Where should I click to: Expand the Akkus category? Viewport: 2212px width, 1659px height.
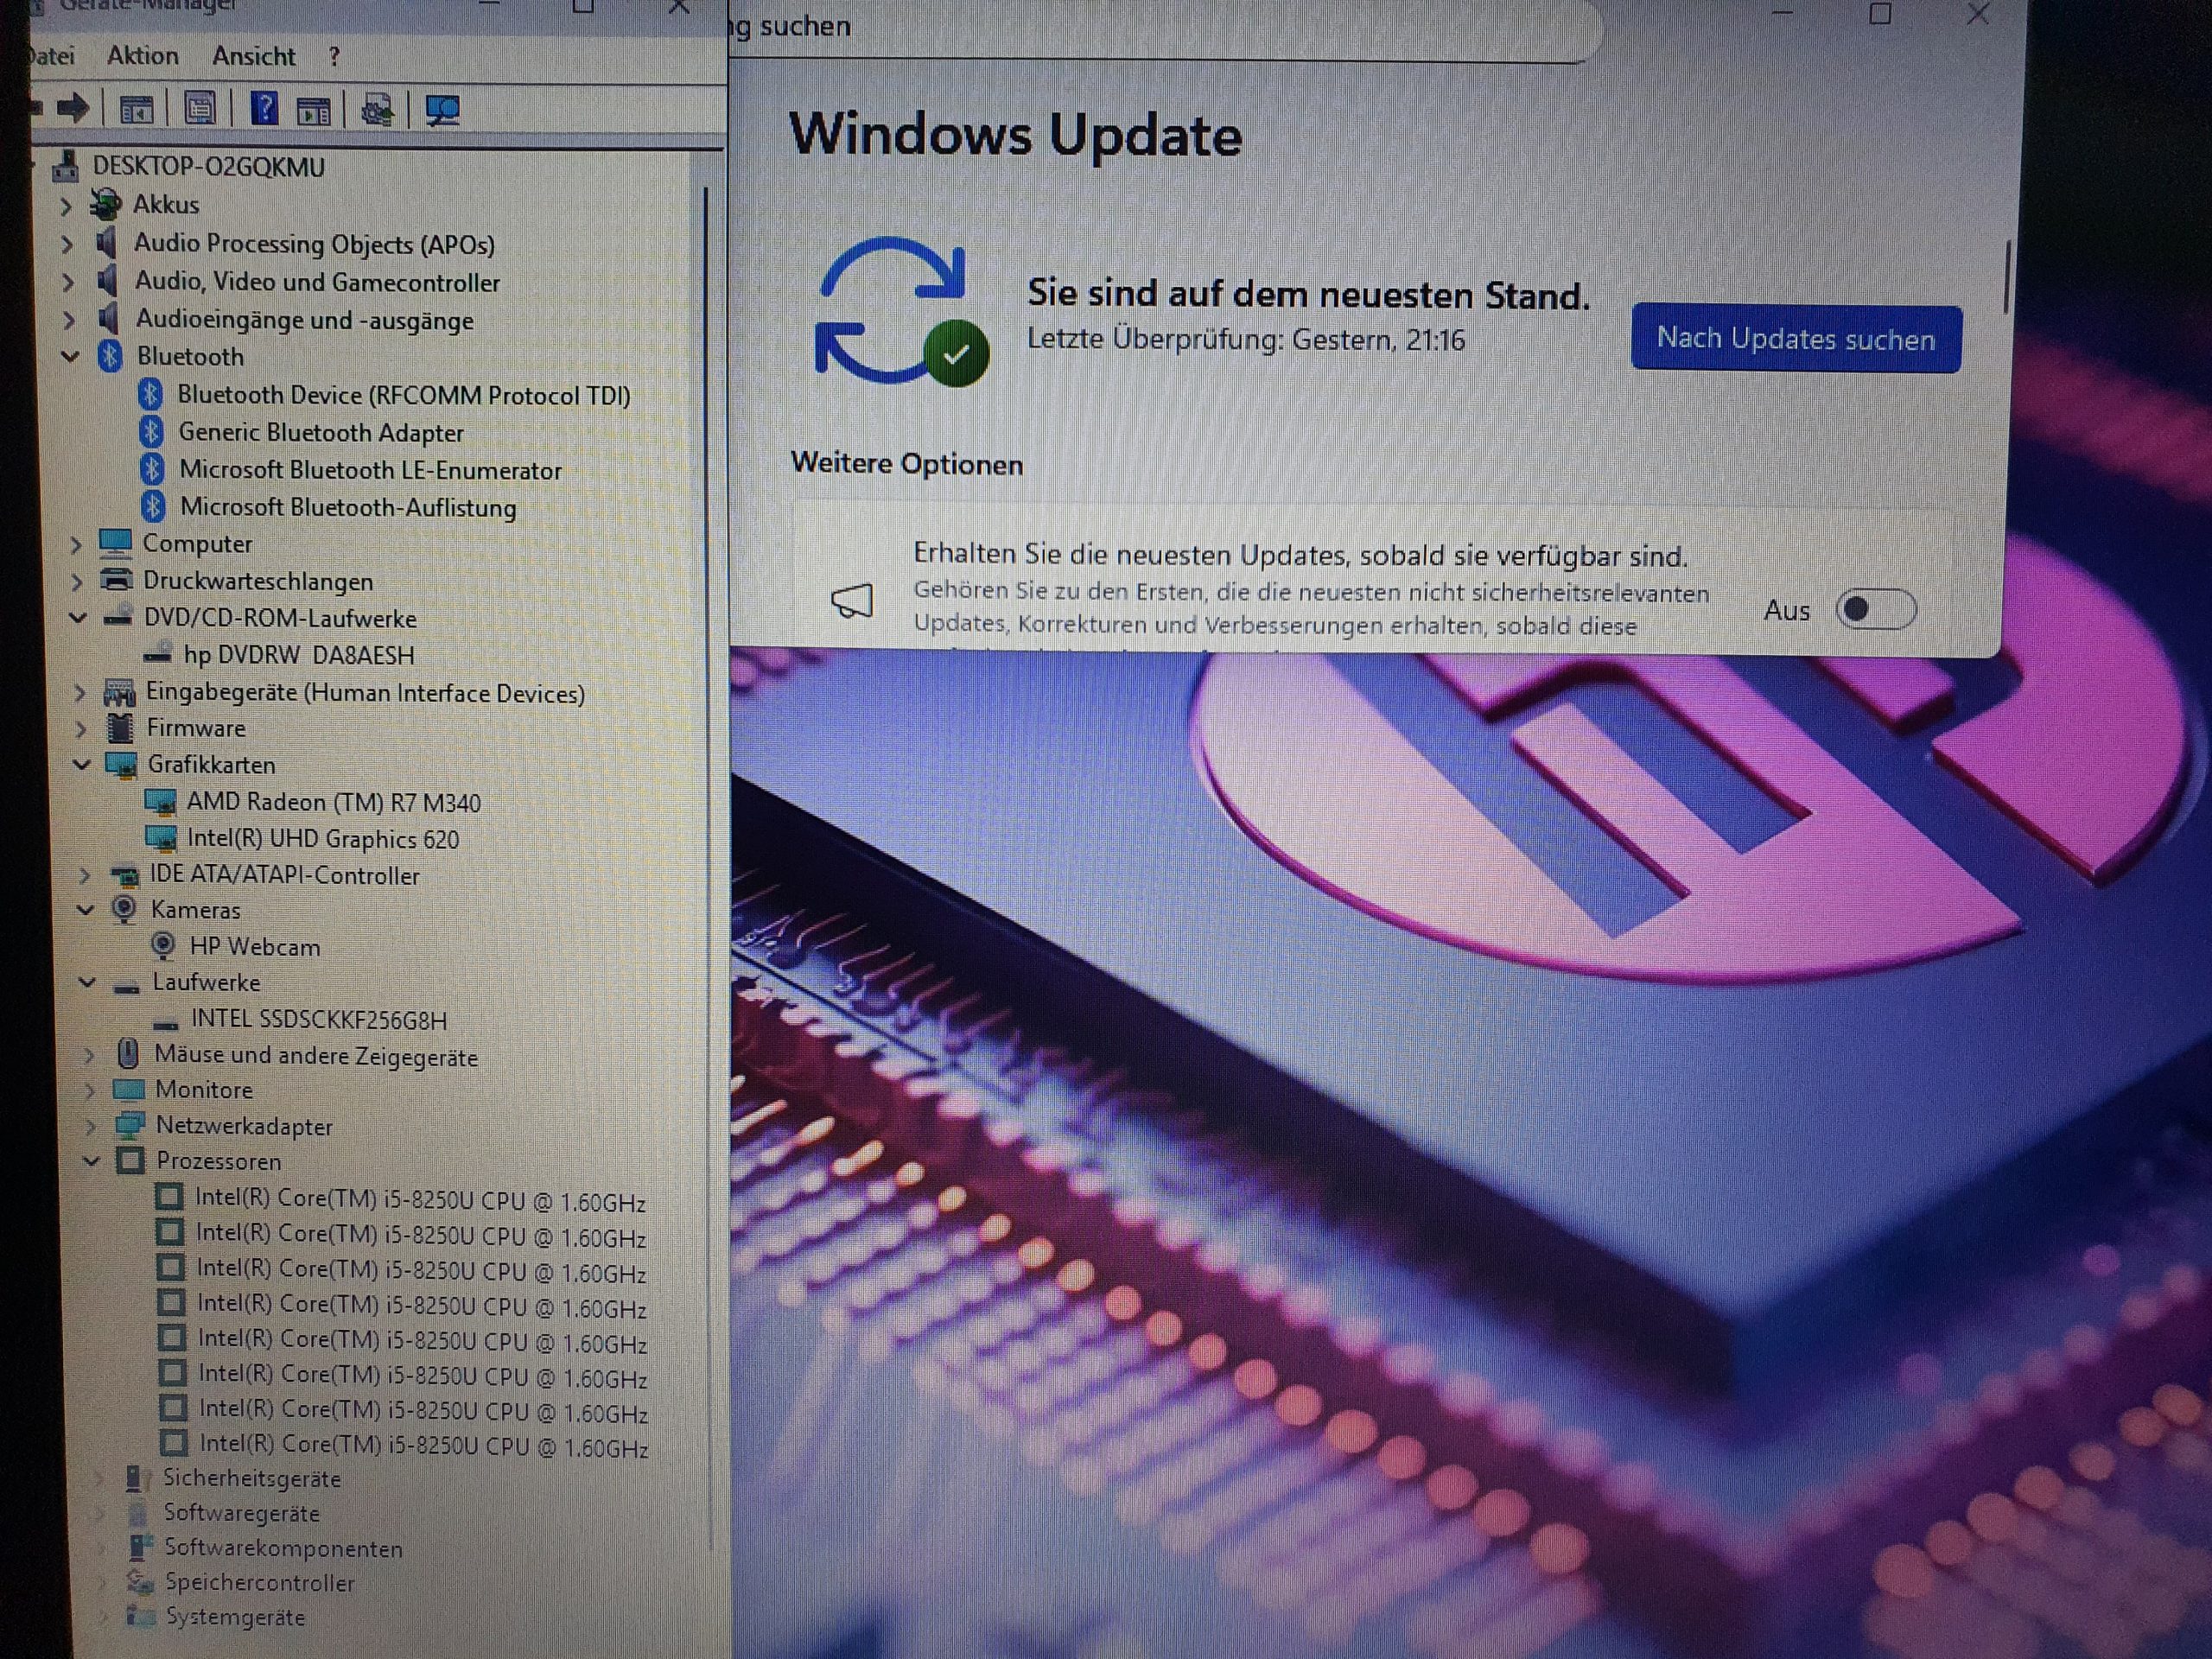(66, 206)
